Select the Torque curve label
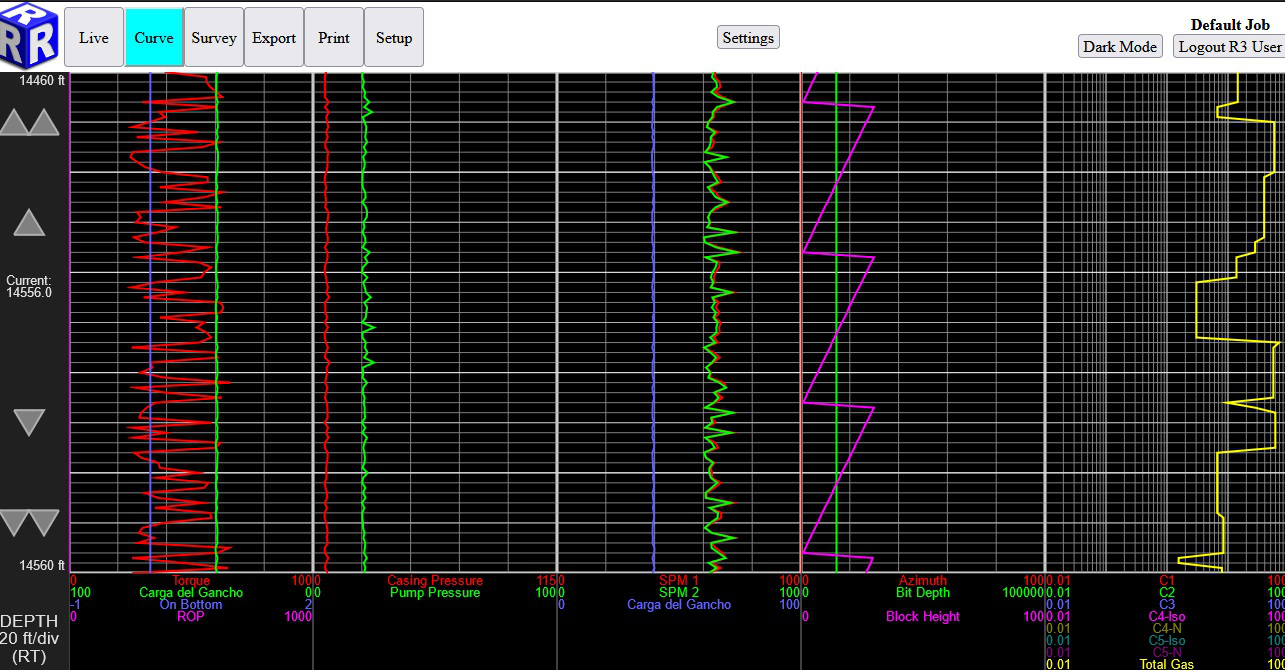Image resolution: width=1287 pixels, height=672 pixels. pos(191,581)
